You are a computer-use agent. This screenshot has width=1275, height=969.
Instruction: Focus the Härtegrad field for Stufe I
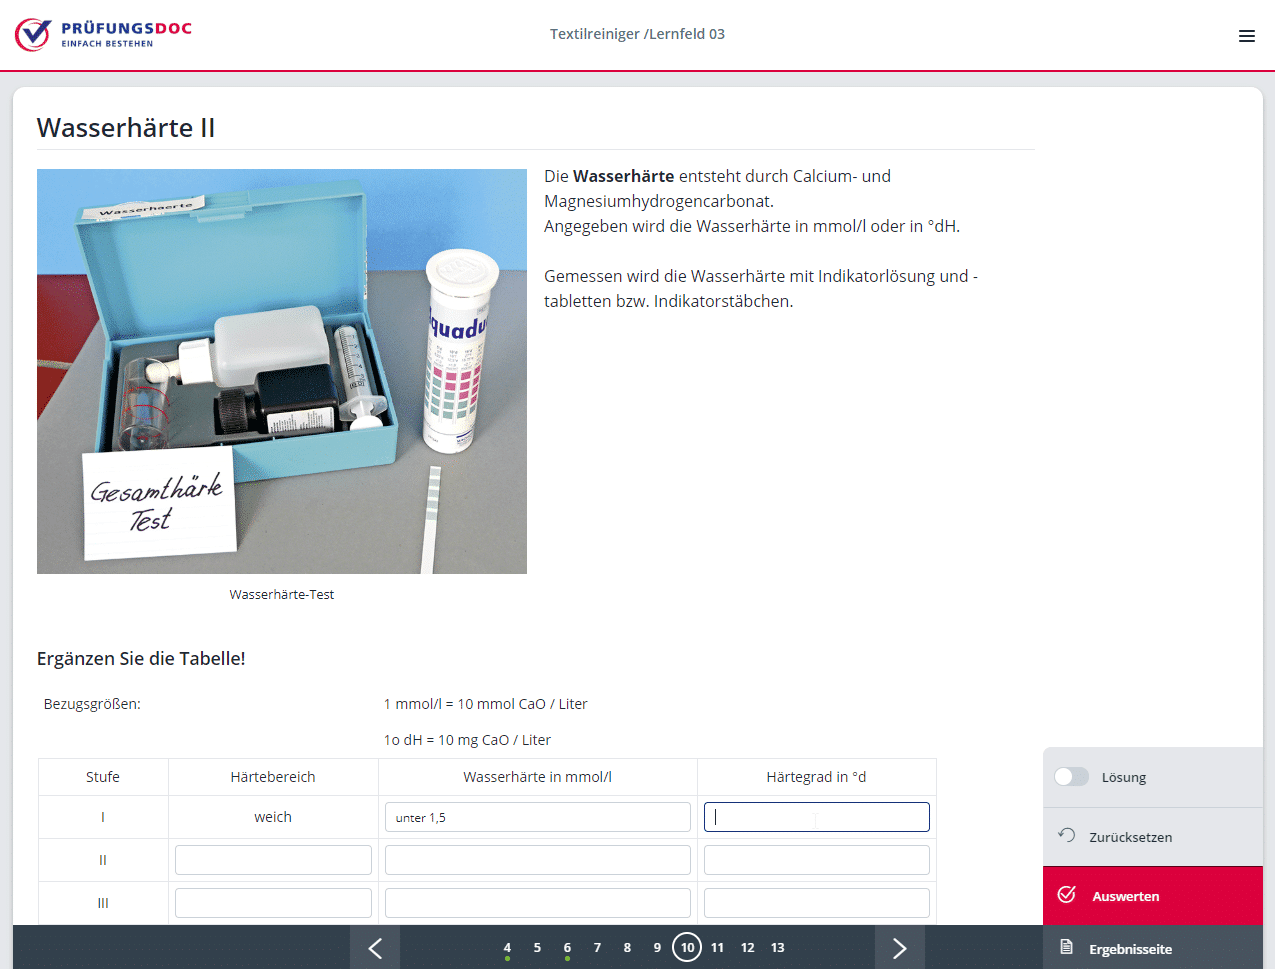[x=816, y=817]
